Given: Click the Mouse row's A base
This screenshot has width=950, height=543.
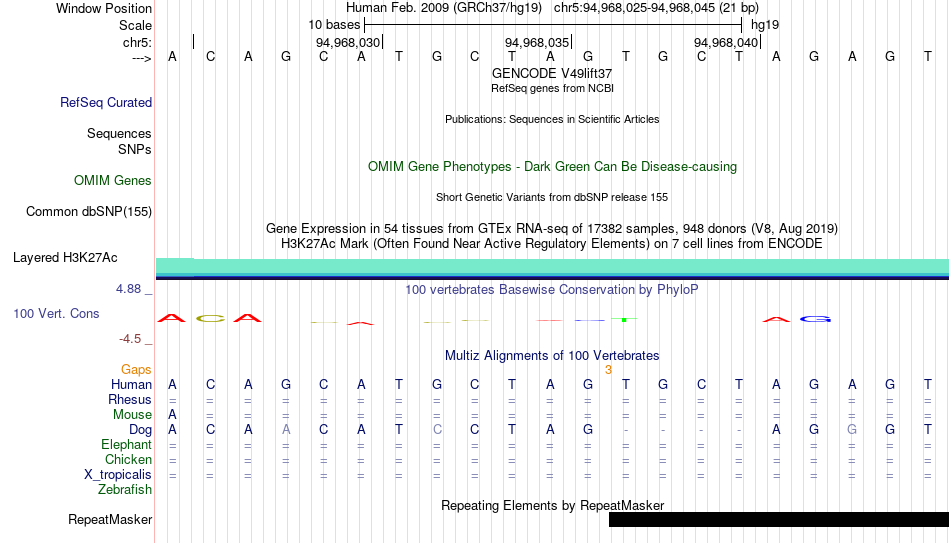Looking at the screenshot, I should pos(172,415).
